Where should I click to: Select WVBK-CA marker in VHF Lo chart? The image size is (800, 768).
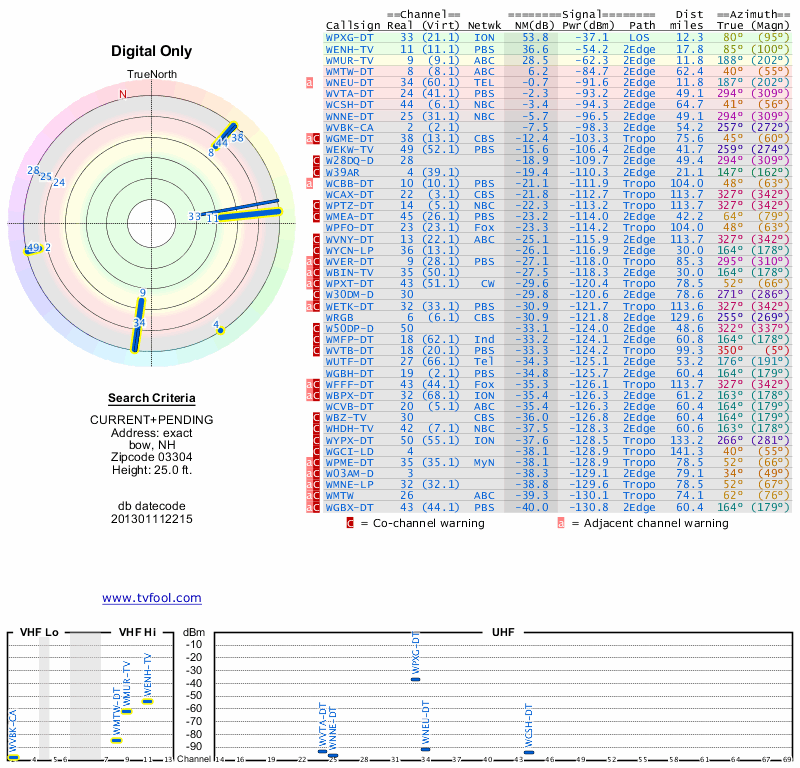click(13, 757)
